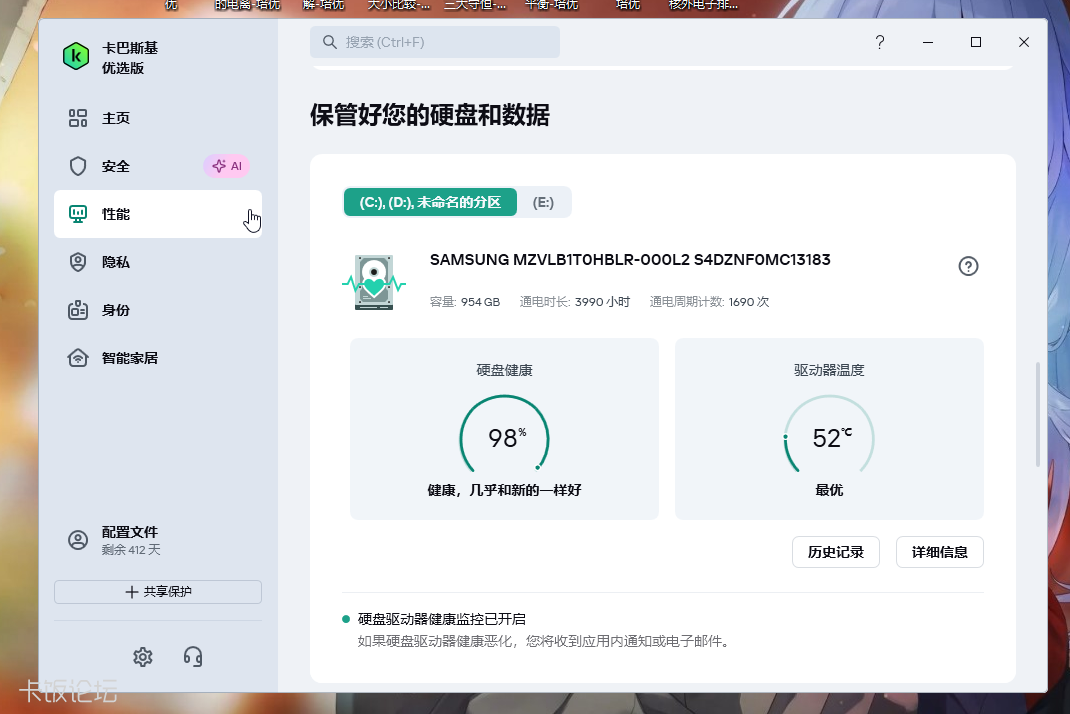Click the hard drive health icon

click(374, 282)
